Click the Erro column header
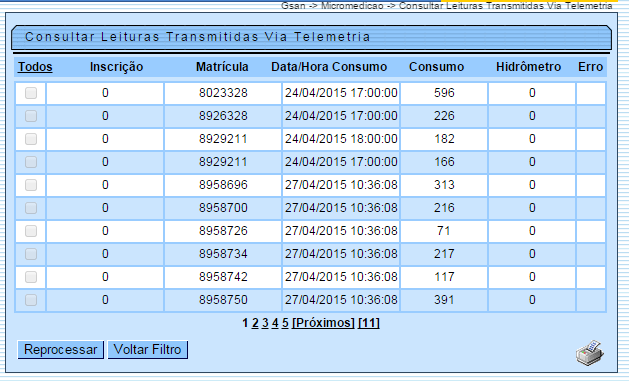 (x=590, y=67)
